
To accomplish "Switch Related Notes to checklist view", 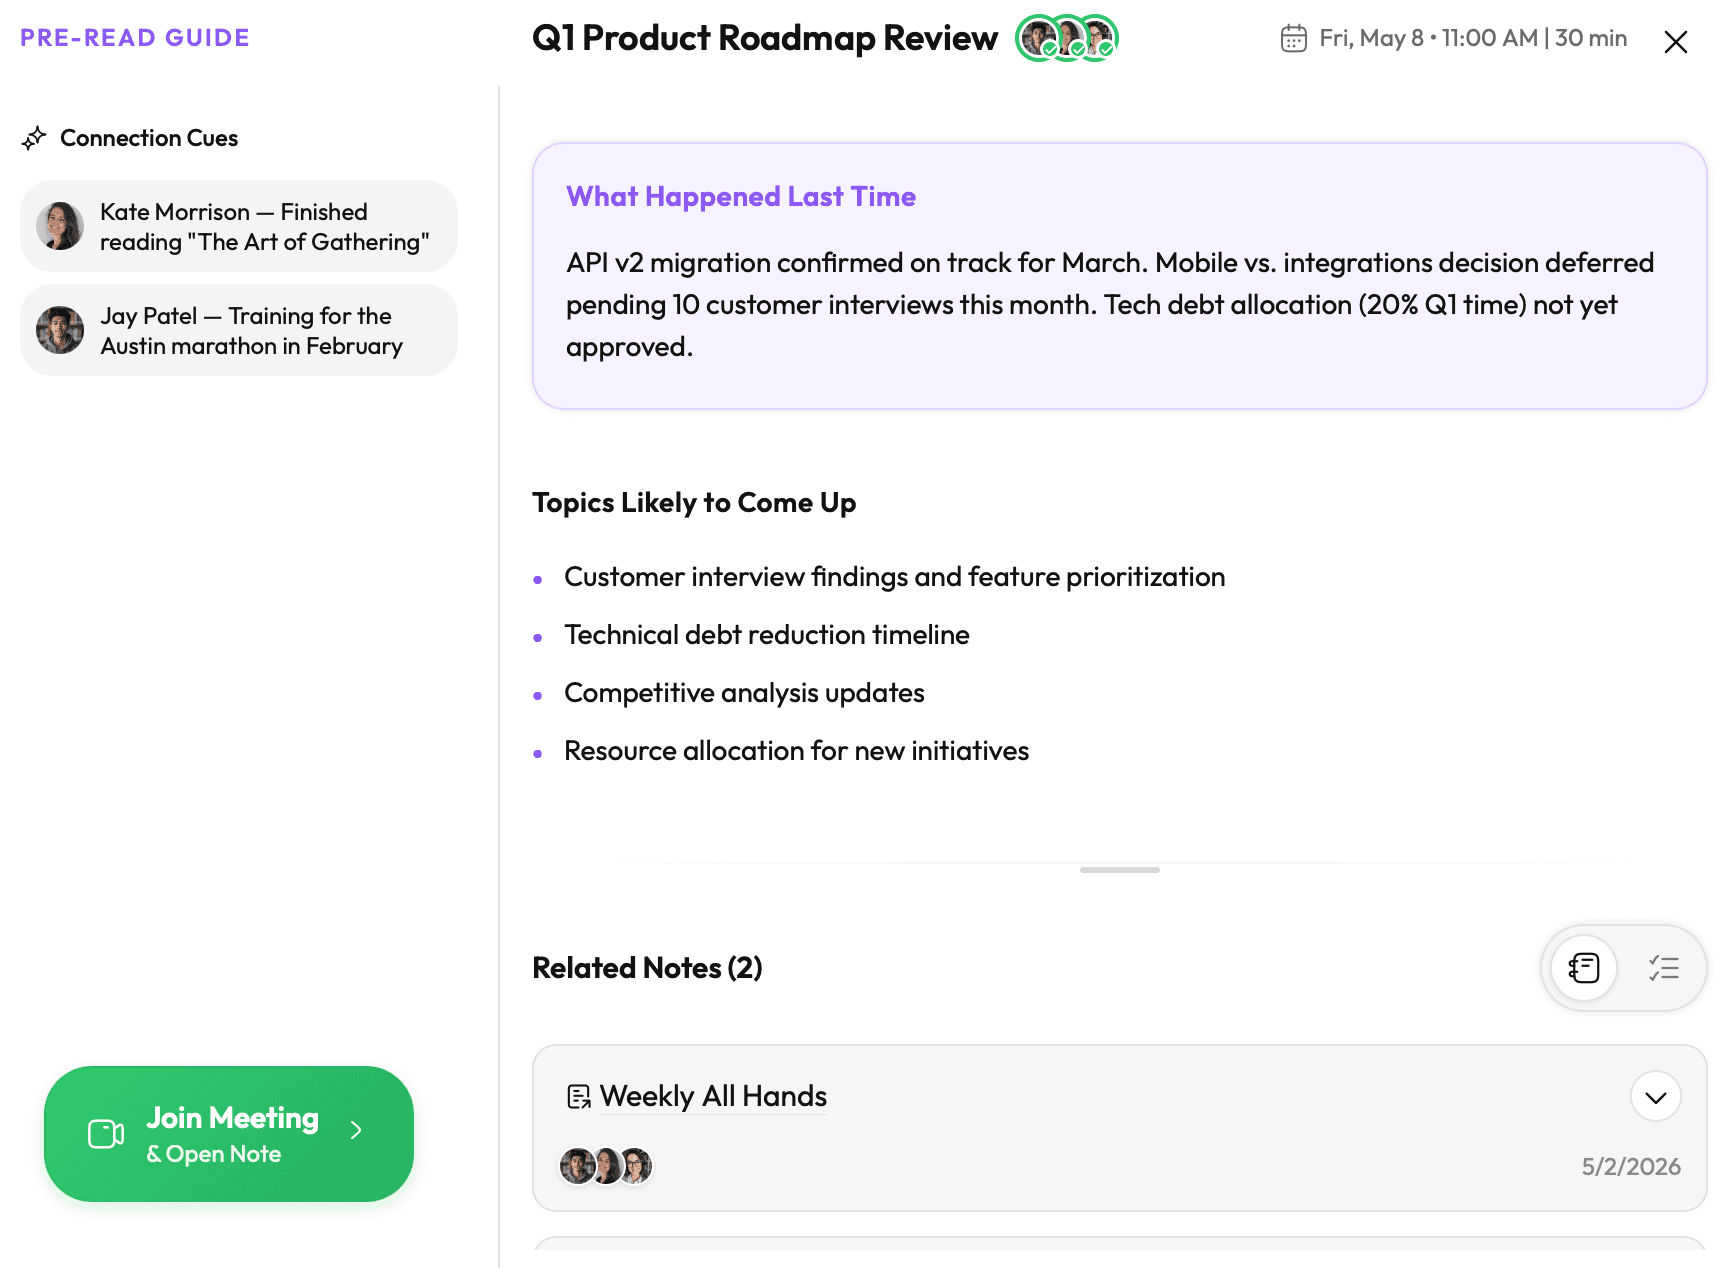I will click(x=1664, y=968).
